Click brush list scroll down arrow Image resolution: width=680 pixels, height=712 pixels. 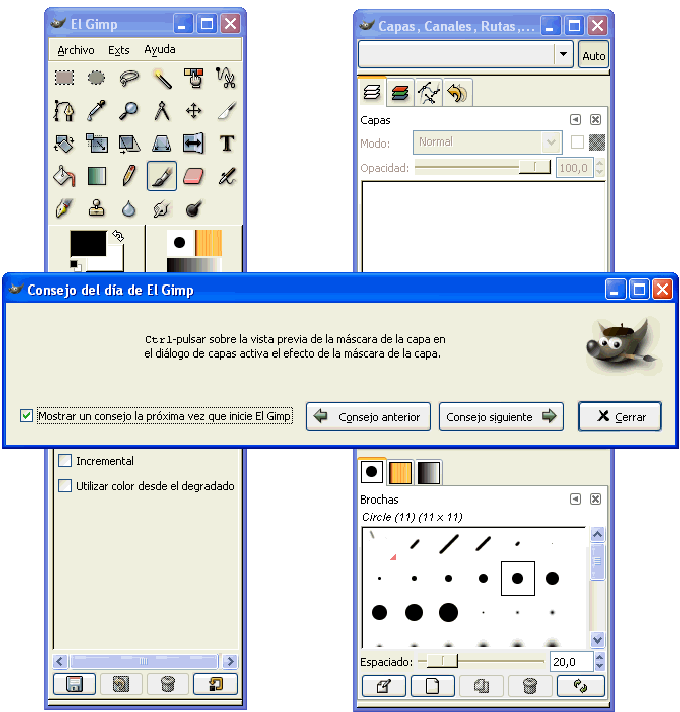click(597, 640)
